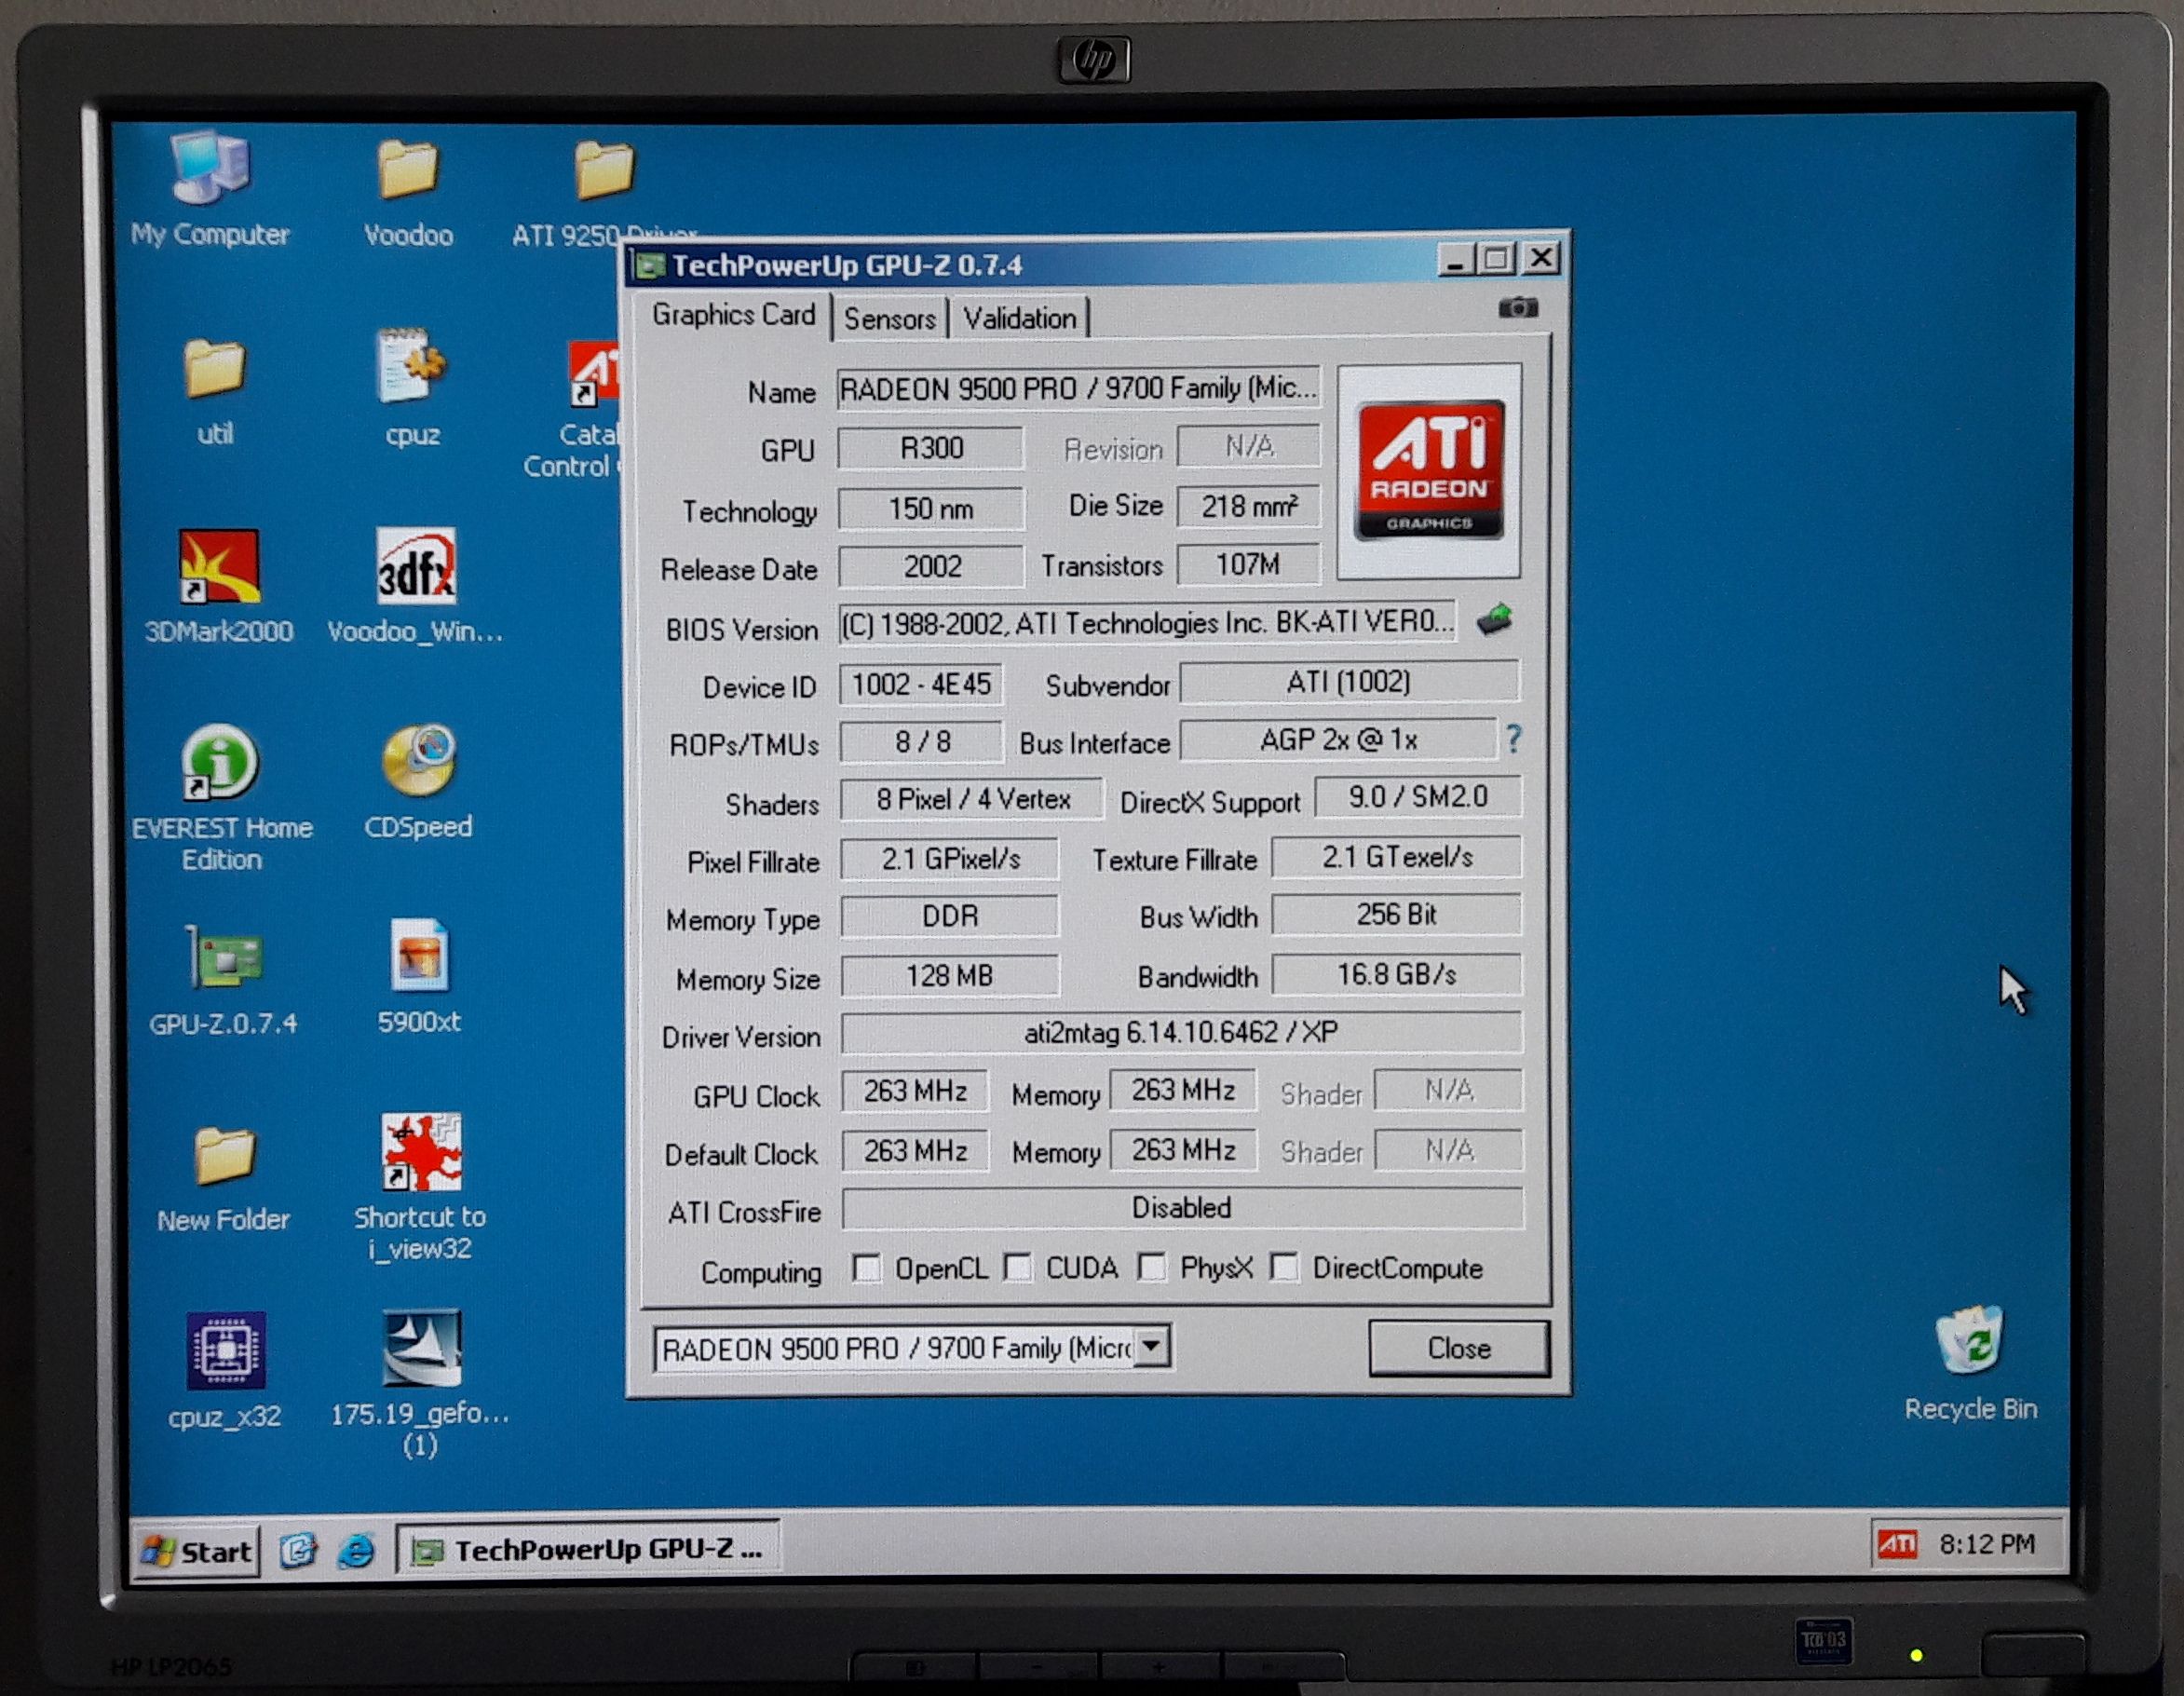Screen dimensions: 2184x1696
Task: Open the Voodoo_Win 3dfx icon
Action: [416, 566]
